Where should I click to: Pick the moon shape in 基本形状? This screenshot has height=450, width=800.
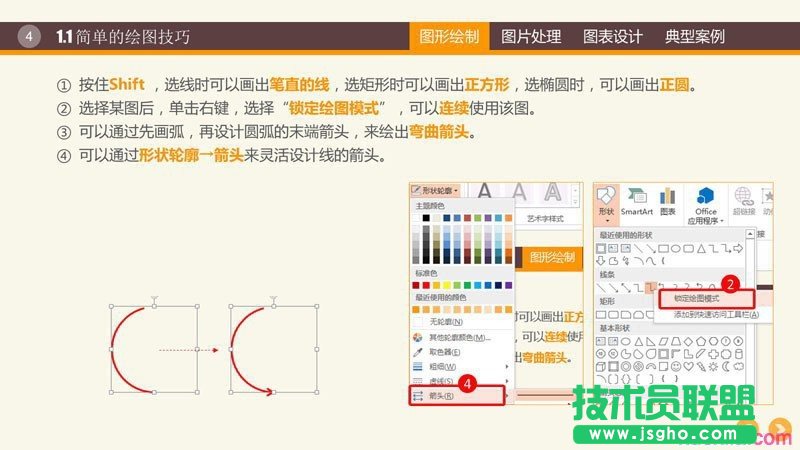point(726,366)
